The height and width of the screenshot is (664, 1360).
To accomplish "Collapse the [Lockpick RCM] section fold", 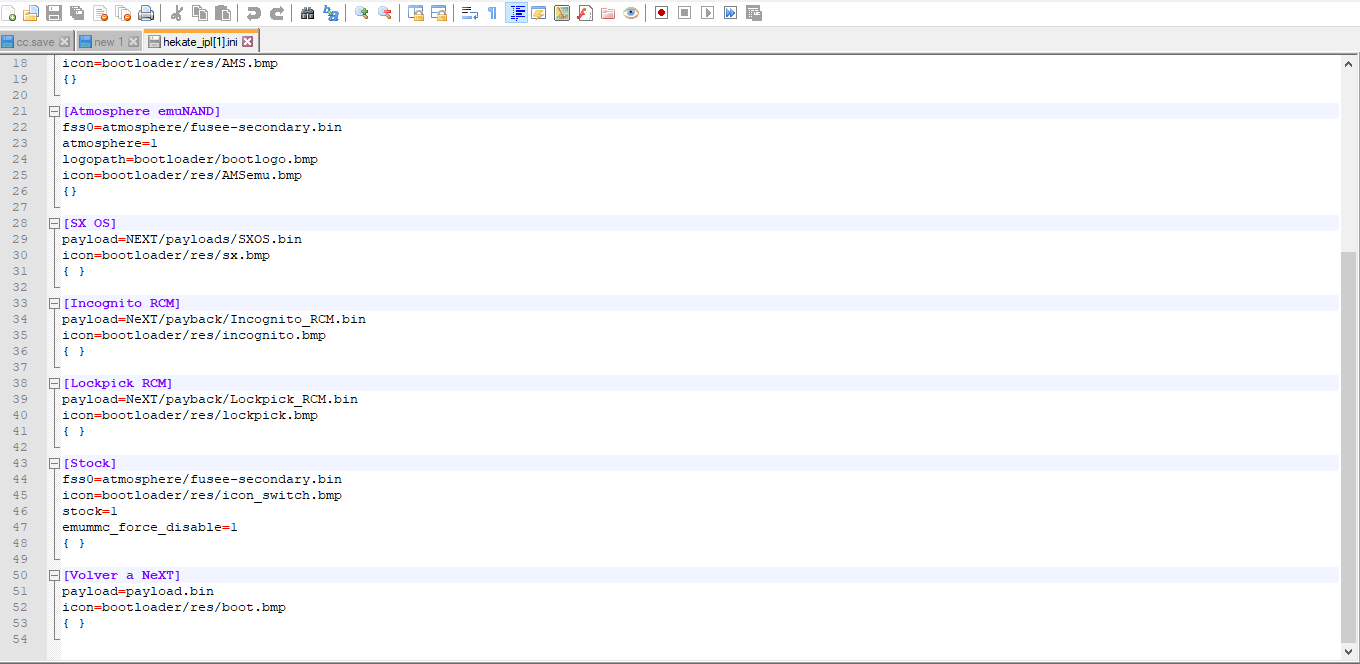I will click(54, 384).
